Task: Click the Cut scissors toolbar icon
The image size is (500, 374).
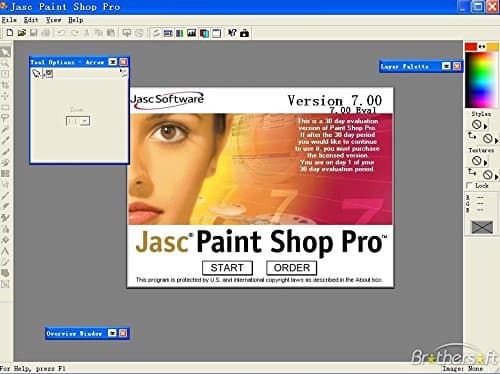Action: pyautogui.click(x=87, y=33)
